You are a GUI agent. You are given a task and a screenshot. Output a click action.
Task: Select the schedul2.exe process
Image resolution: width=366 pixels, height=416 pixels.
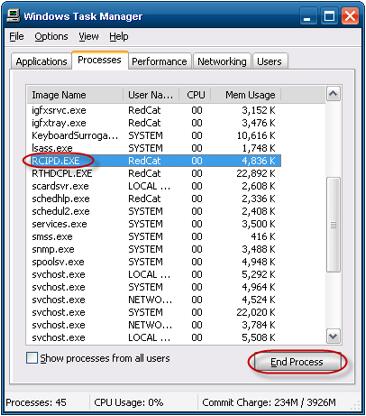point(154,212)
